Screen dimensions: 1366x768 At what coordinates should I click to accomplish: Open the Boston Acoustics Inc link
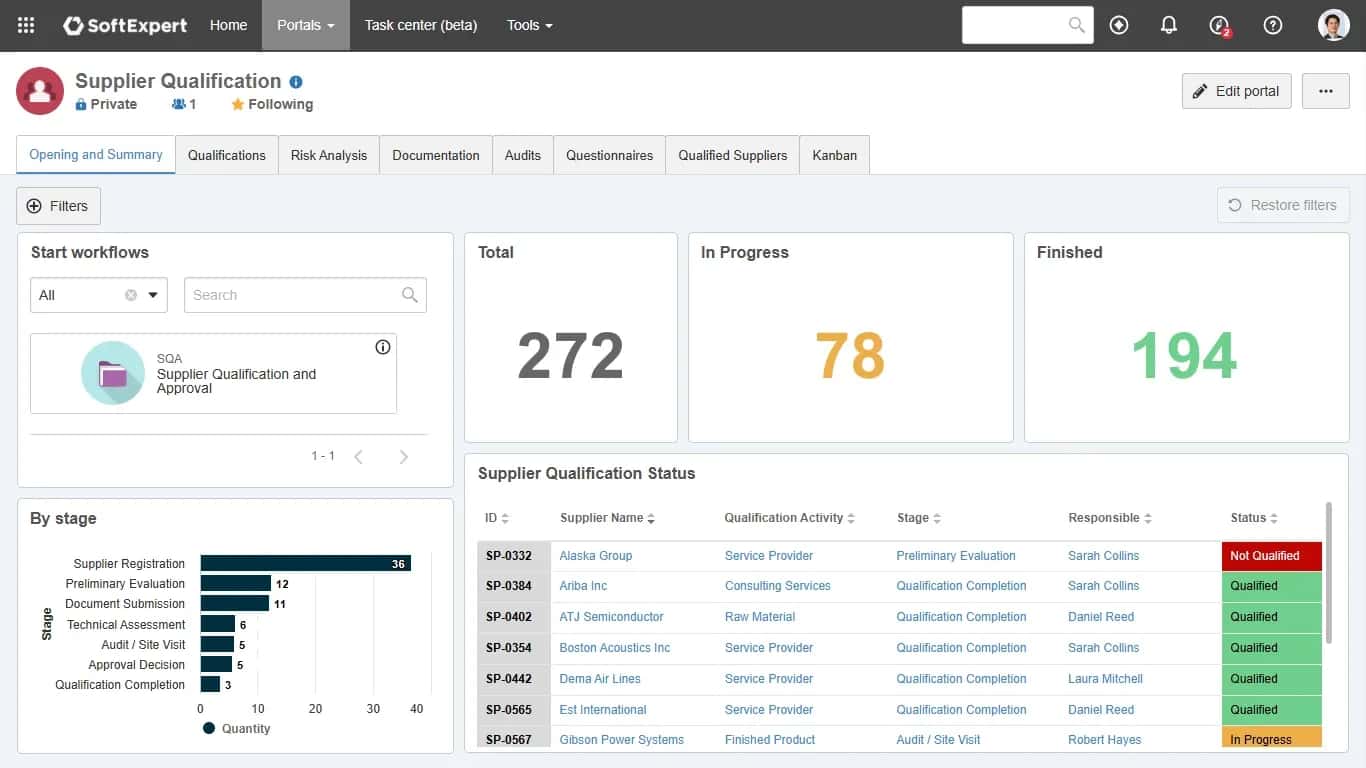[614, 648]
